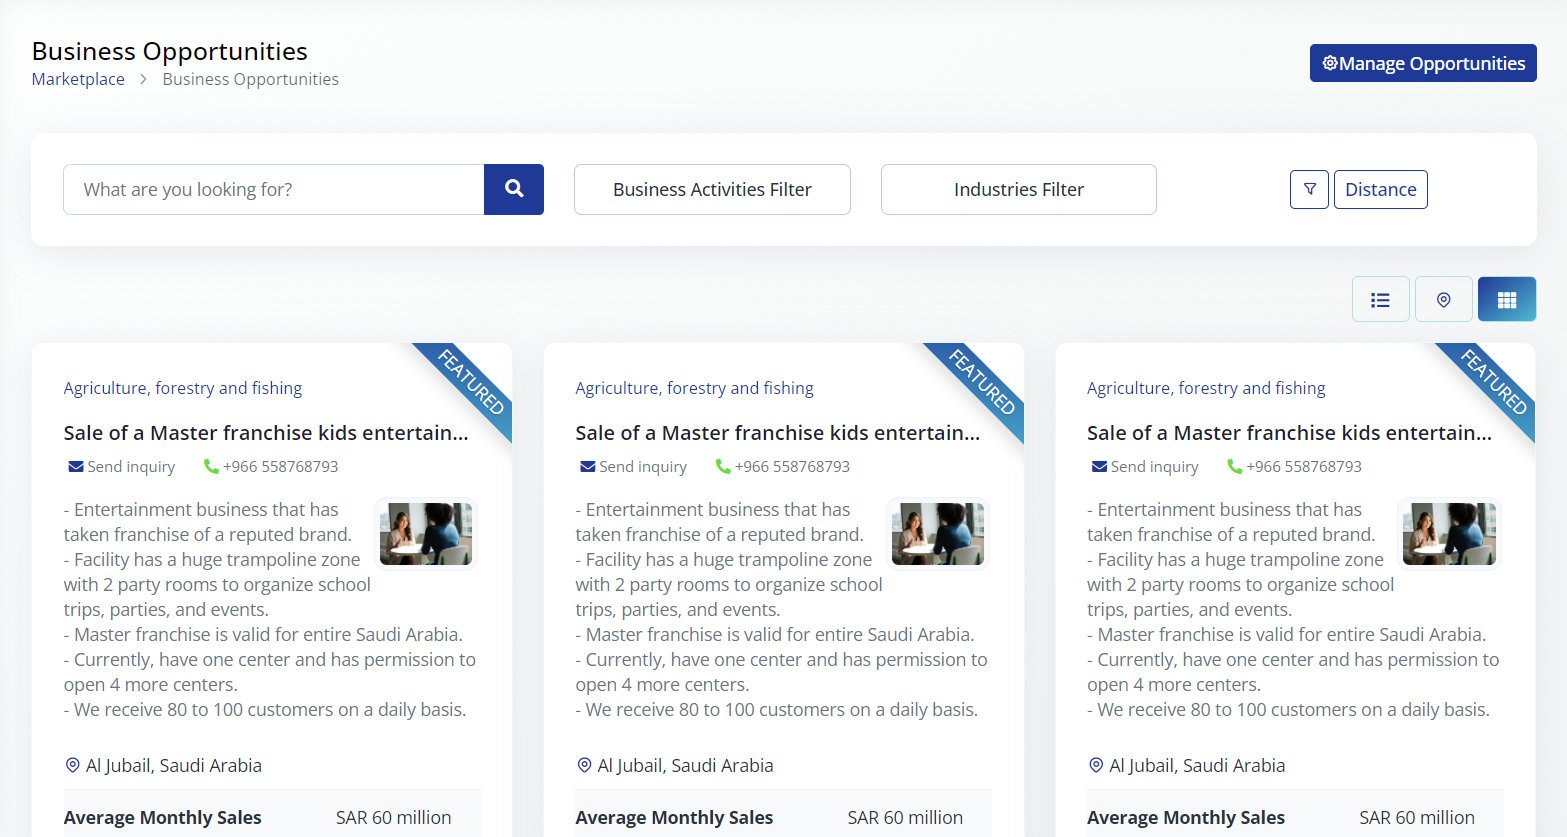Switch to list view layout
The image size is (1567, 837).
coord(1380,299)
